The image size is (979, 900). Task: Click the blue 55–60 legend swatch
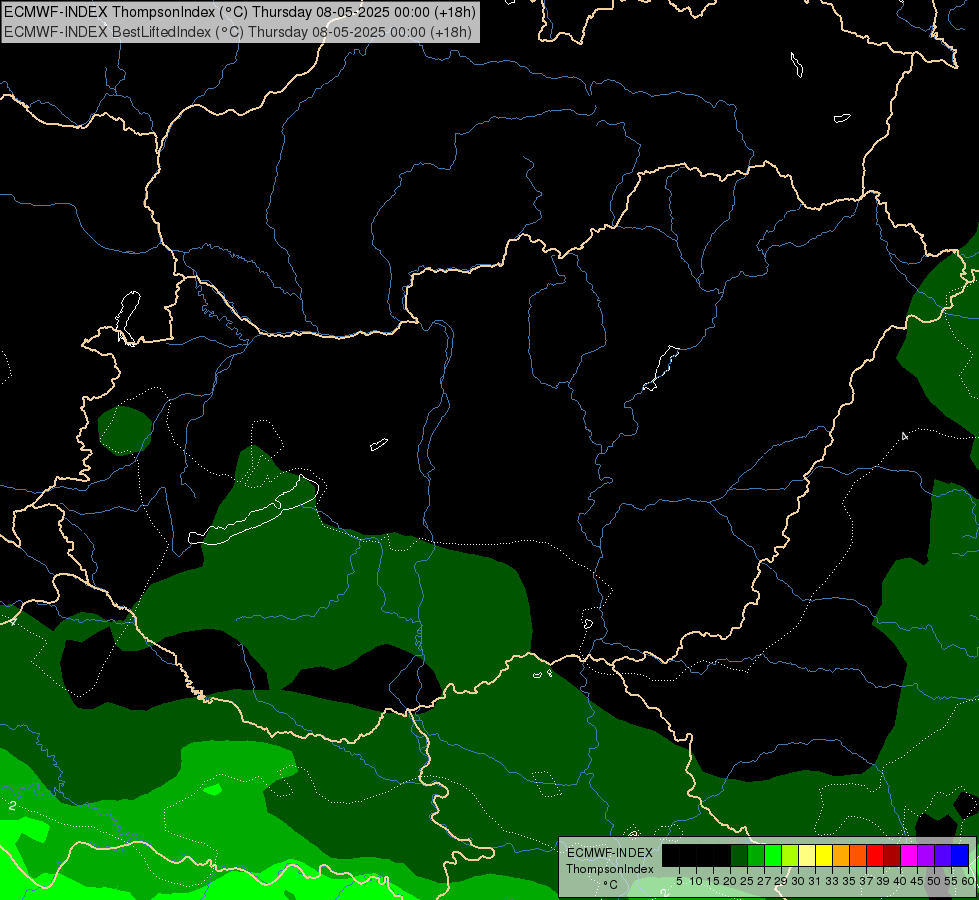click(960, 855)
